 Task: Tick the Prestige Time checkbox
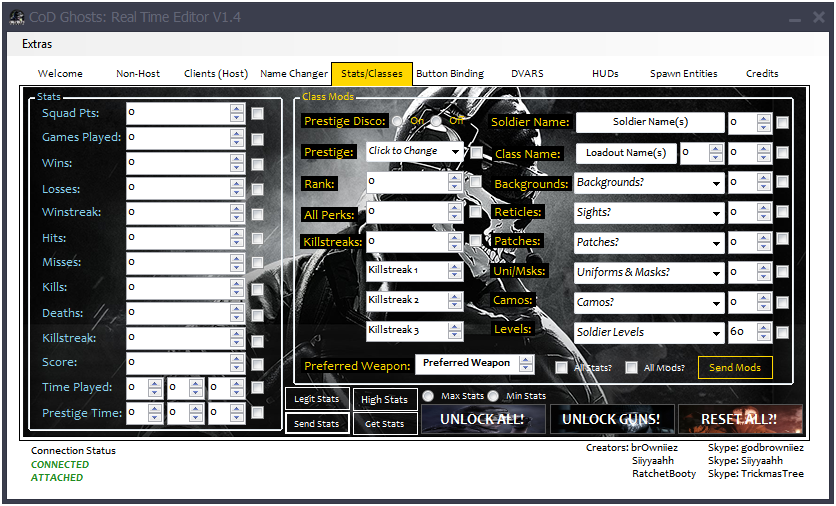point(258,412)
